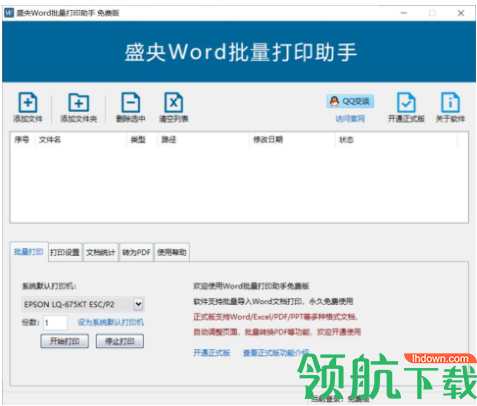Minimize the window
The width and height of the screenshot is (477, 406).
click(x=404, y=13)
